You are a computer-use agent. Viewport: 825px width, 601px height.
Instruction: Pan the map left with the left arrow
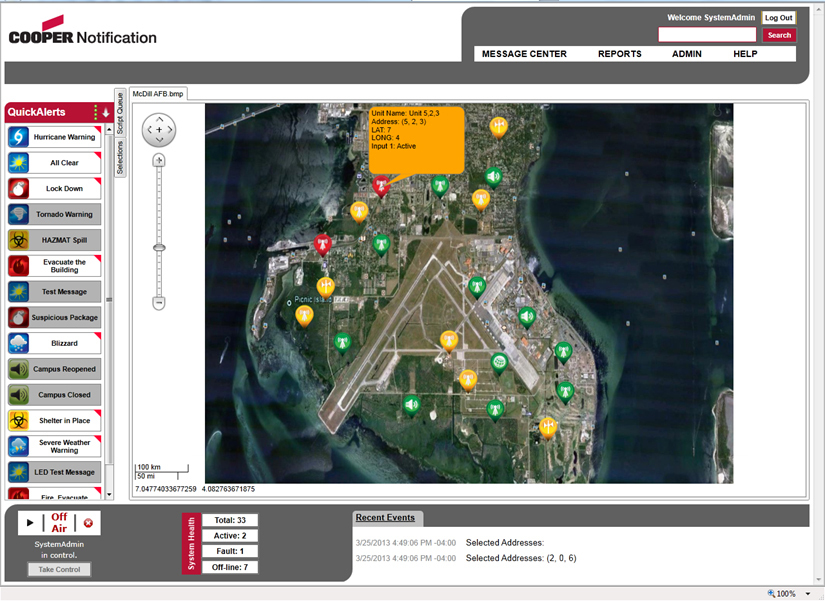[149, 129]
